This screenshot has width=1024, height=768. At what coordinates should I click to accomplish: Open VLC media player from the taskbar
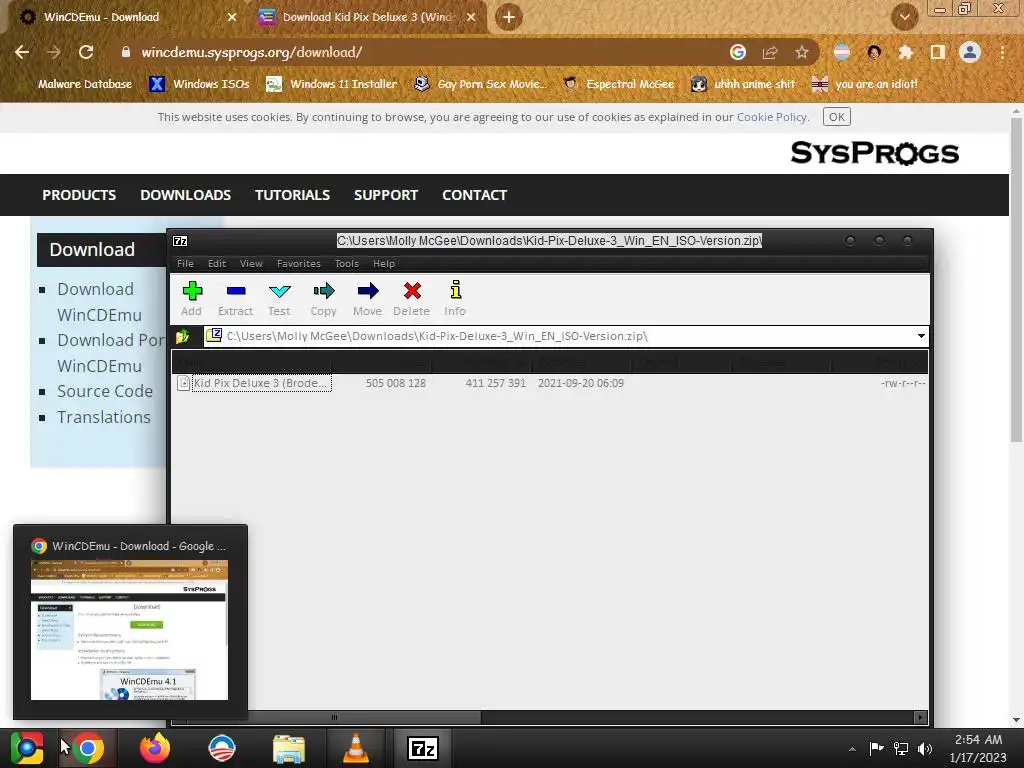[355, 748]
